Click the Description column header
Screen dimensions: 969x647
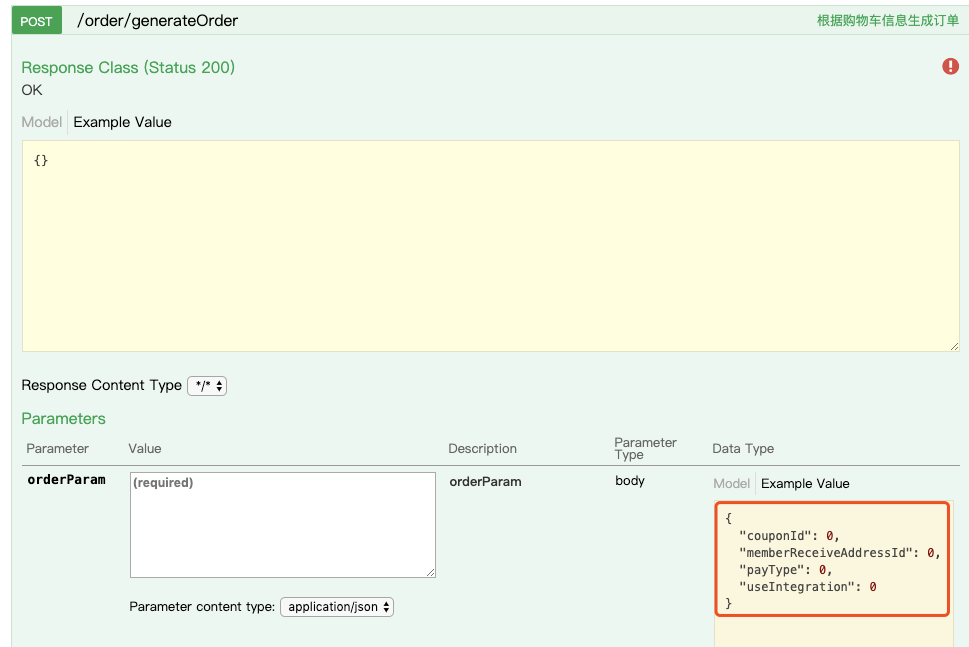pyautogui.click(x=482, y=449)
